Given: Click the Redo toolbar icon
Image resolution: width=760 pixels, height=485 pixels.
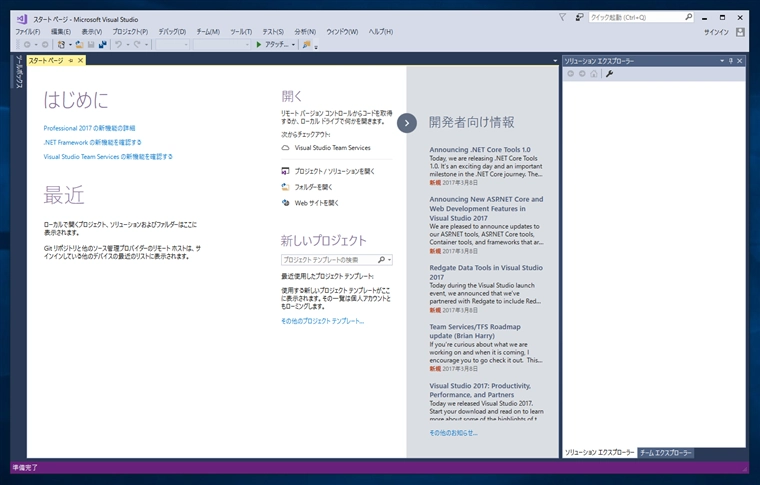Looking at the screenshot, I should 137,45.
